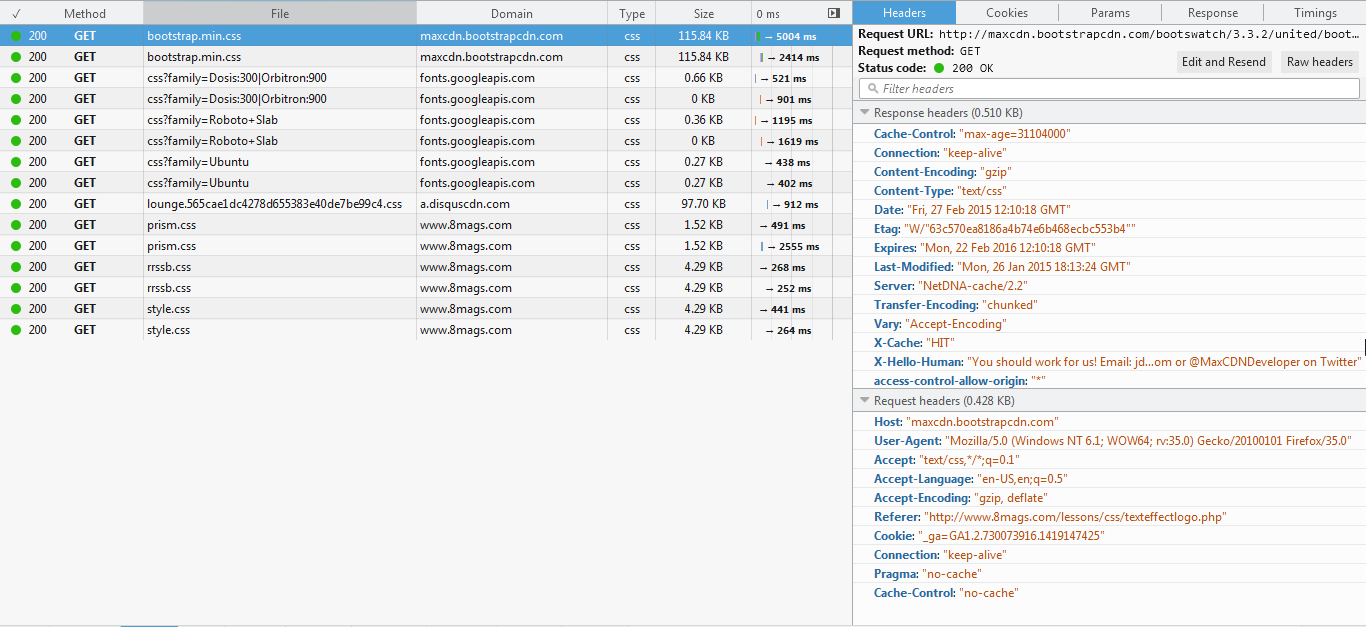The width and height of the screenshot is (1366, 627).
Task: Click the 0.66 KB size cell
Action: click(704, 78)
